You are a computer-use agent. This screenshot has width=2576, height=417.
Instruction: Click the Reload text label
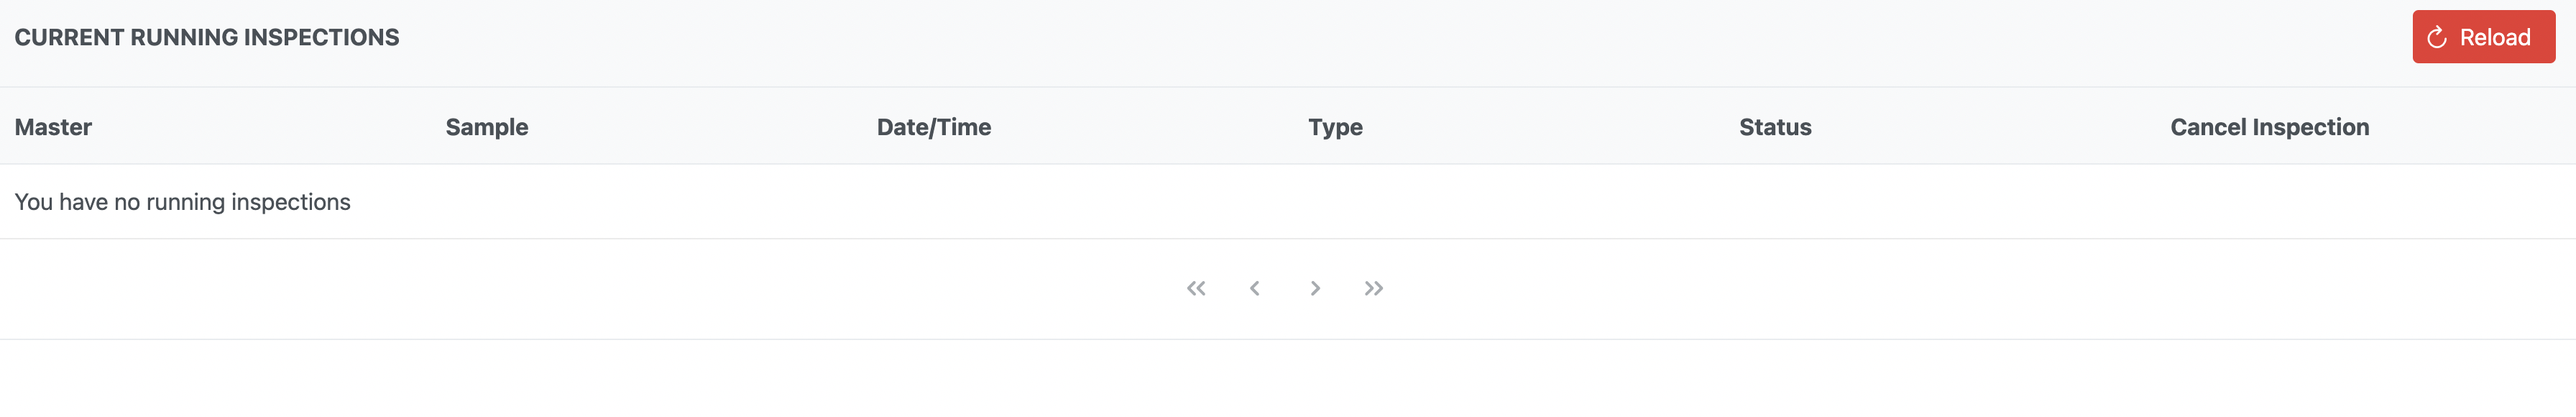coord(2495,38)
